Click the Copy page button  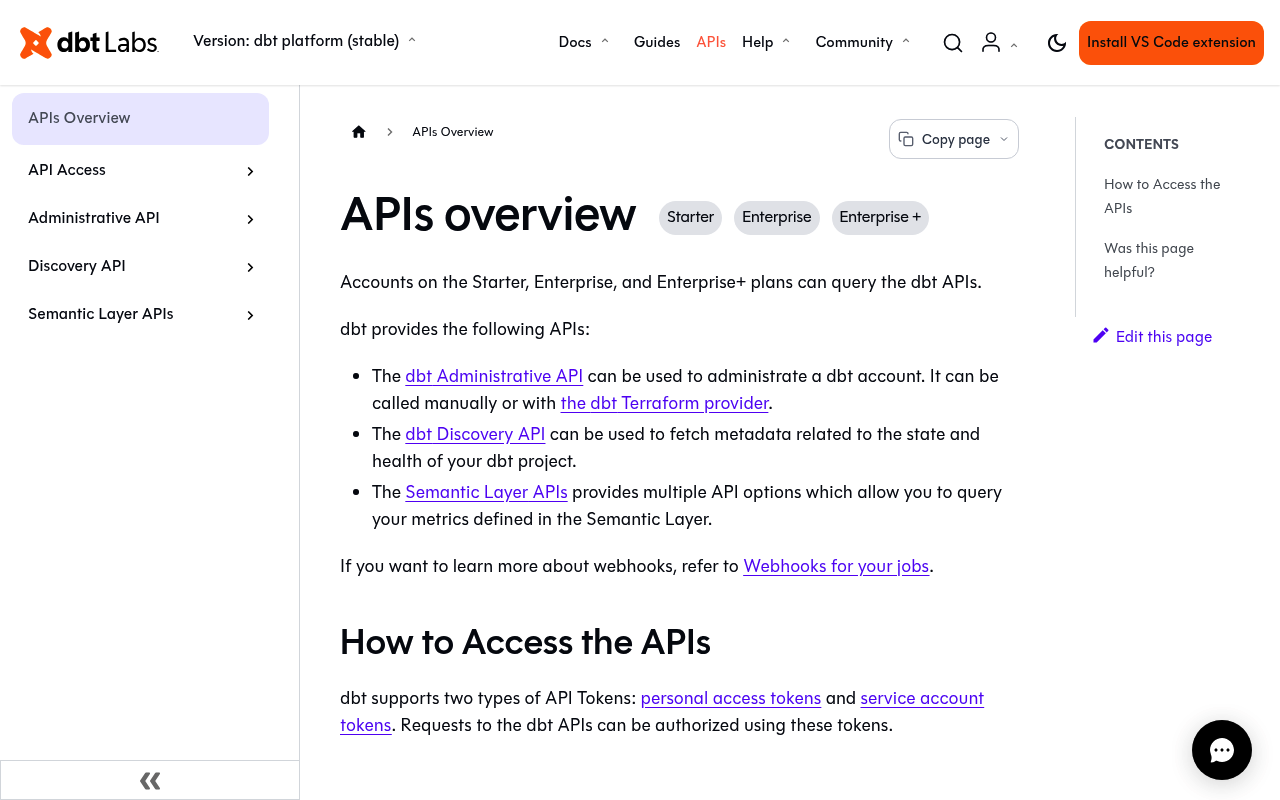pos(954,139)
